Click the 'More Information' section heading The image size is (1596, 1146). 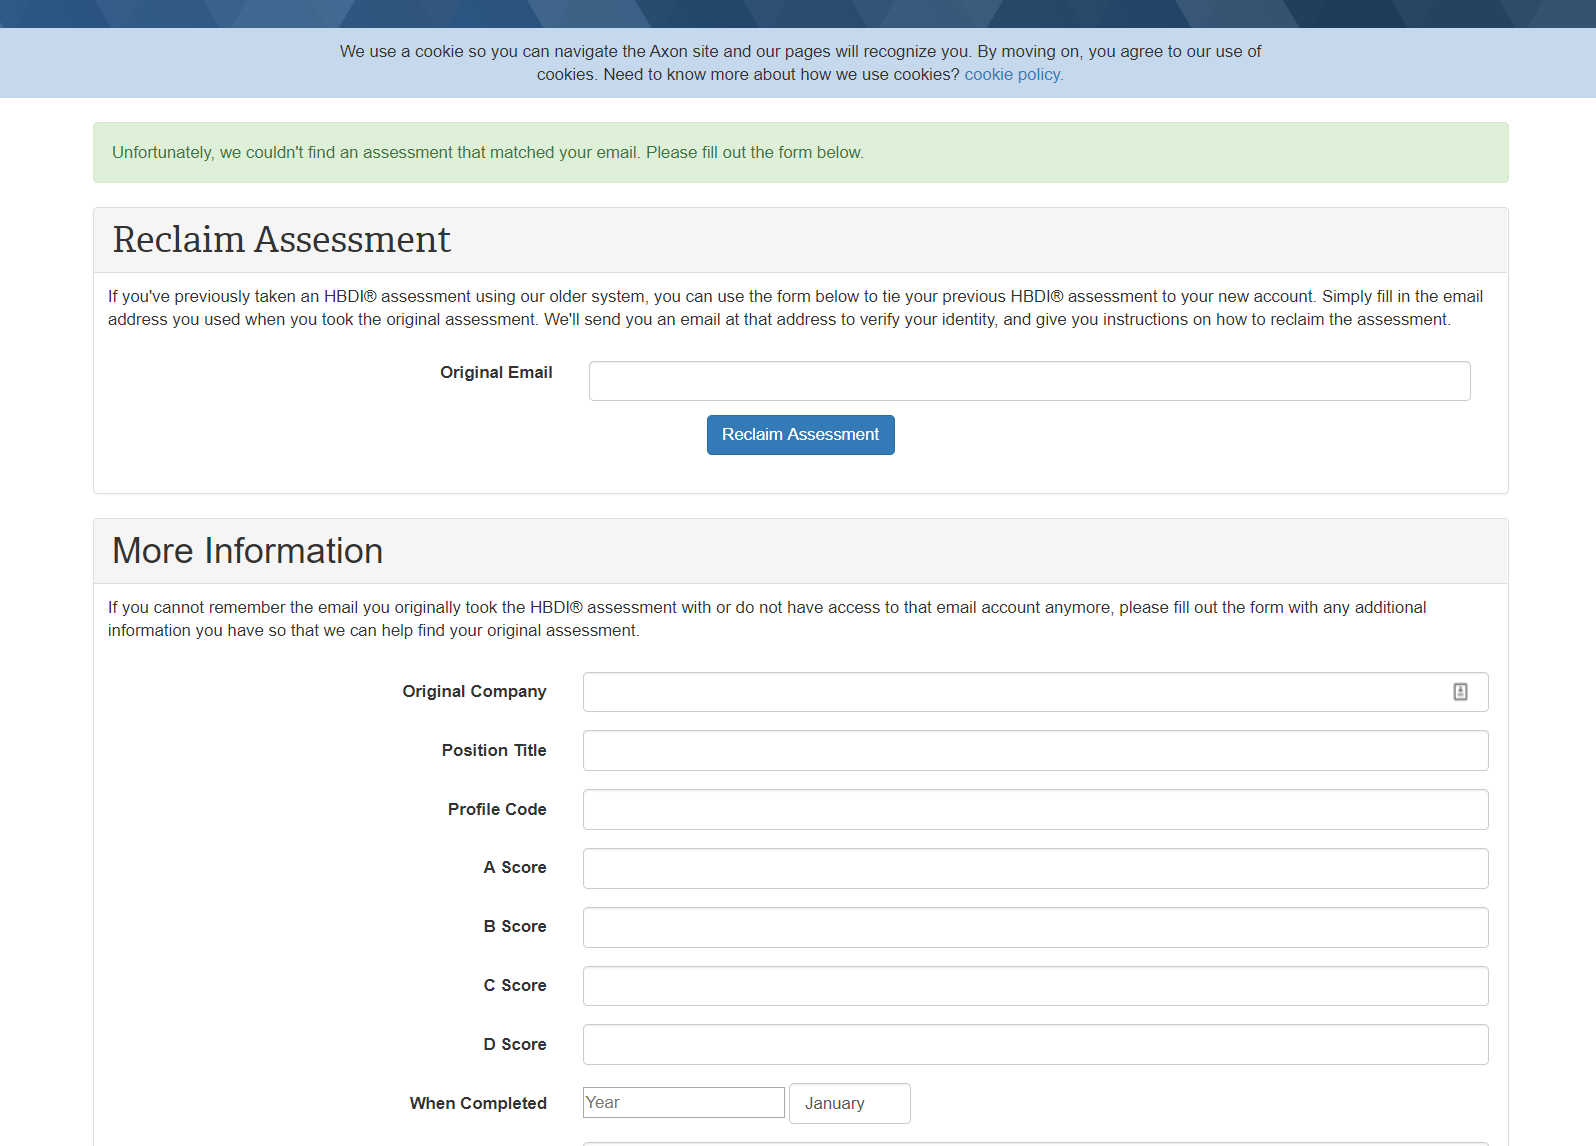click(x=248, y=551)
